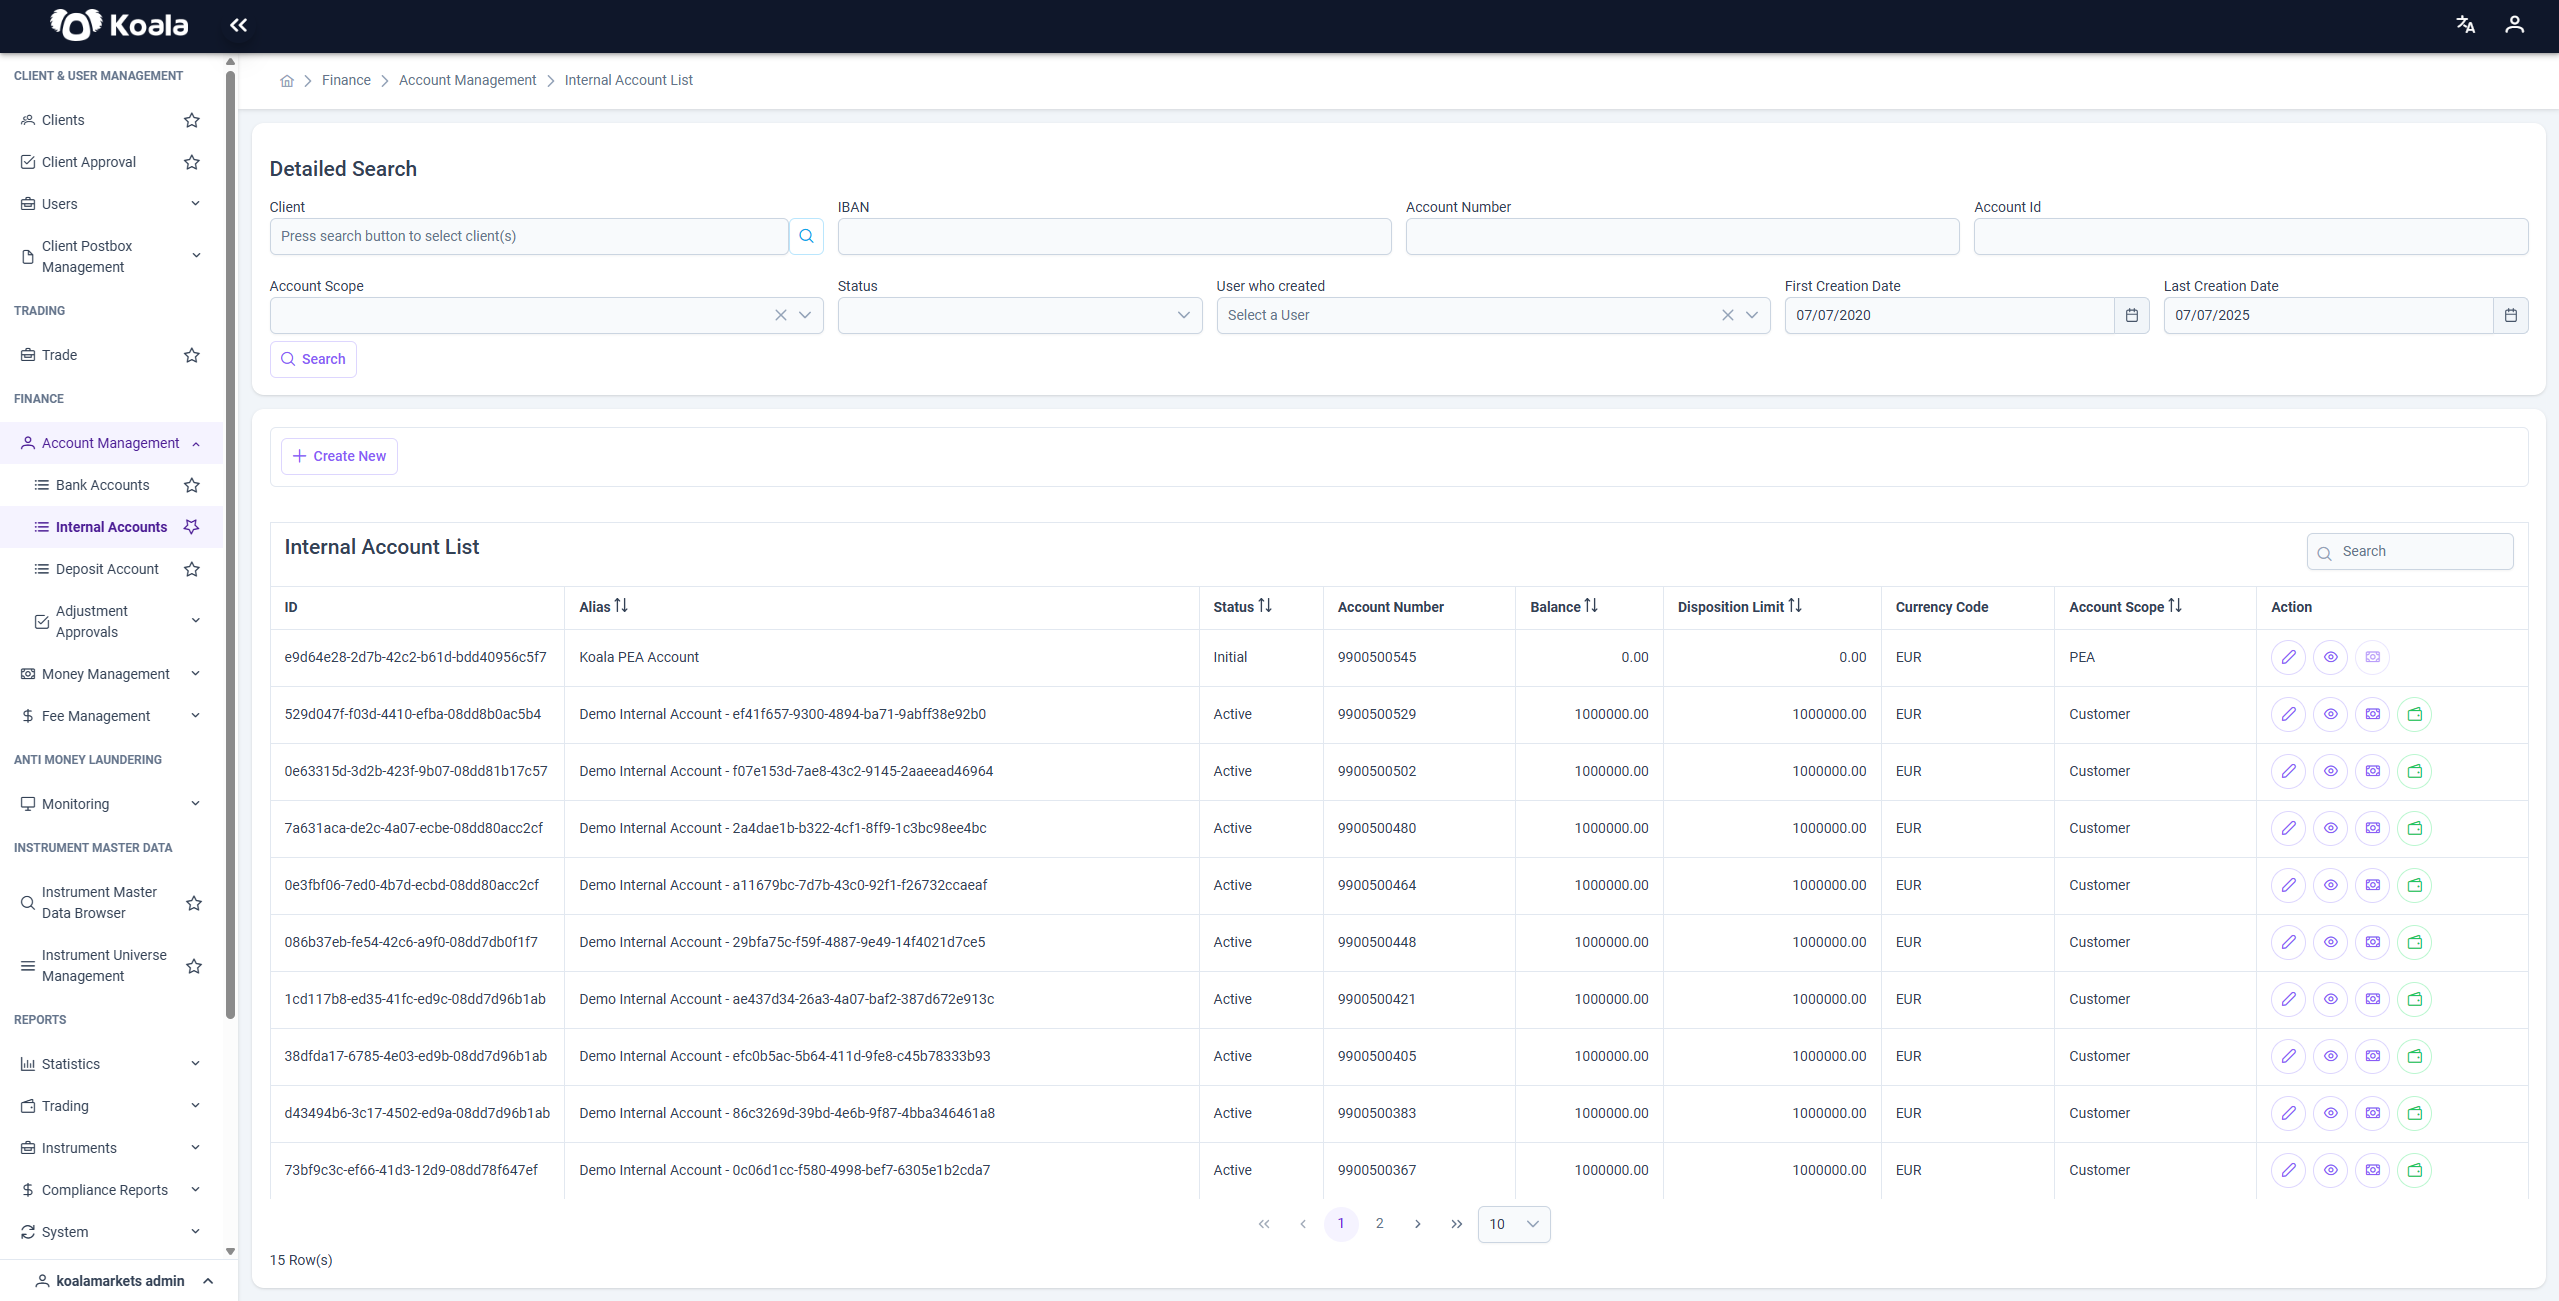Toggle favorite star for Deposit Account
The height and width of the screenshot is (1301, 2559).
coord(192,569)
